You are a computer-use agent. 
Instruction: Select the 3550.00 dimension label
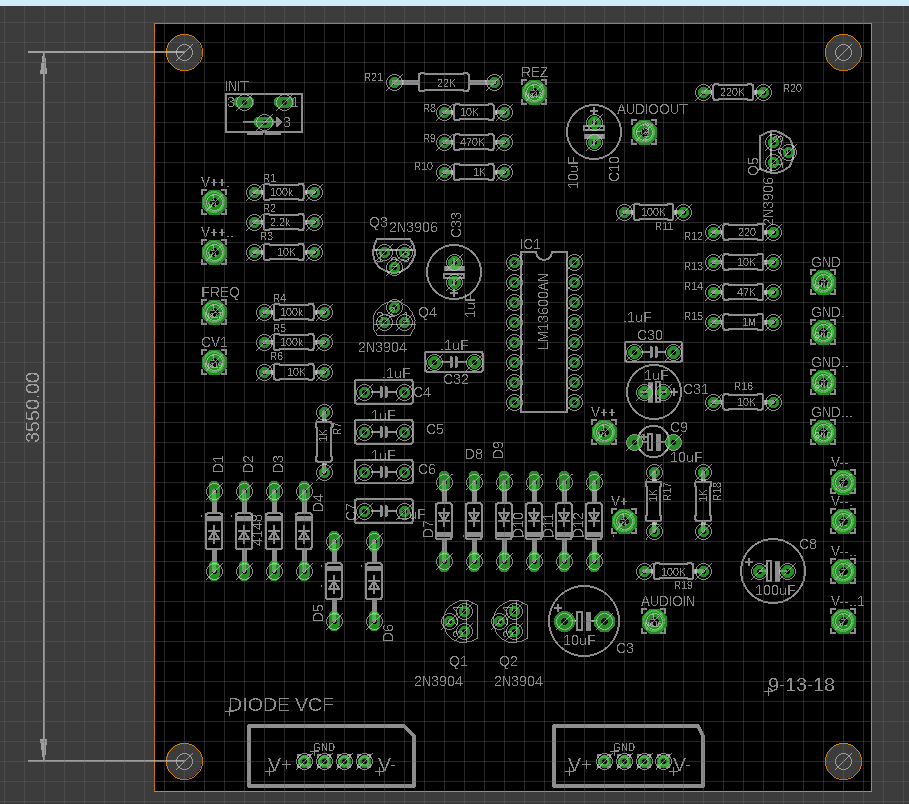(x=33, y=407)
